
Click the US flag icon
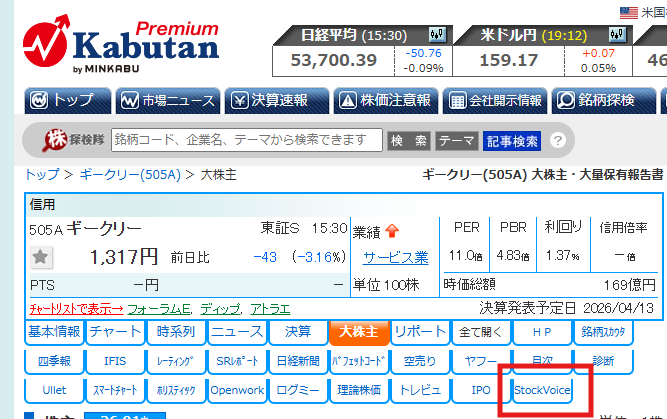coord(629,13)
